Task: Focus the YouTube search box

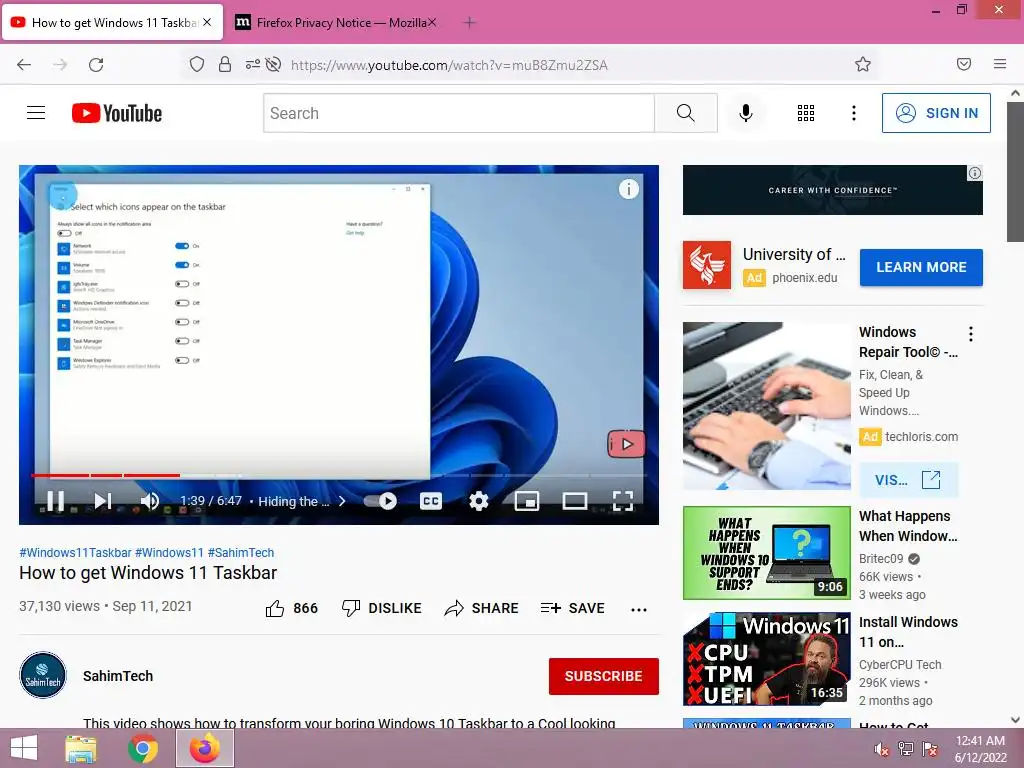Action: click(x=459, y=113)
